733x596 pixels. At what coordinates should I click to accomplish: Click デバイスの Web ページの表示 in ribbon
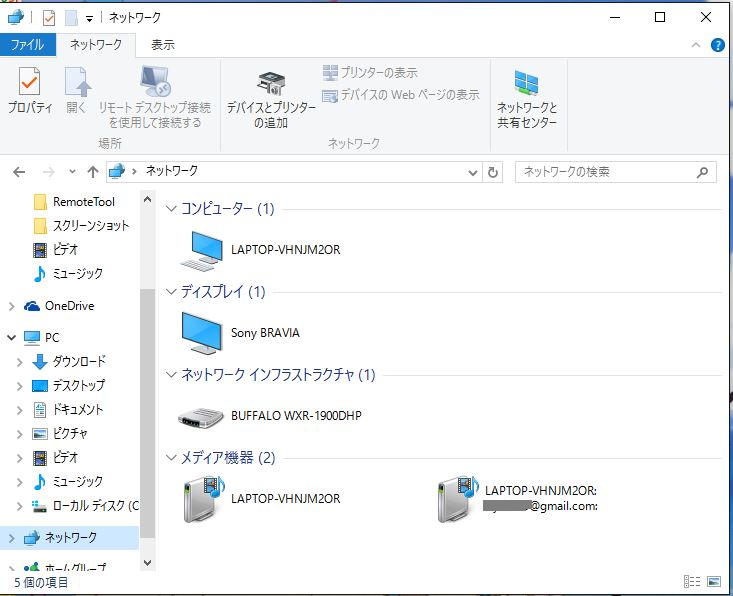coord(401,95)
